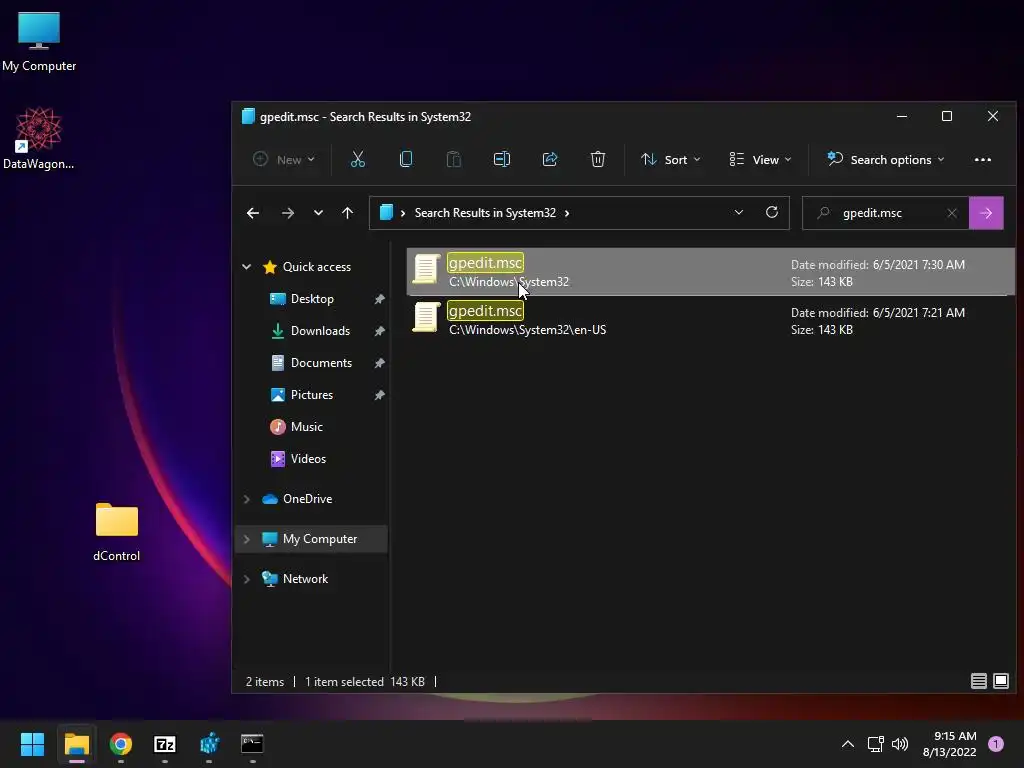The image size is (1024, 768).
Task: Select the DataWagon desktop shortcut
Action: (38, 138)
